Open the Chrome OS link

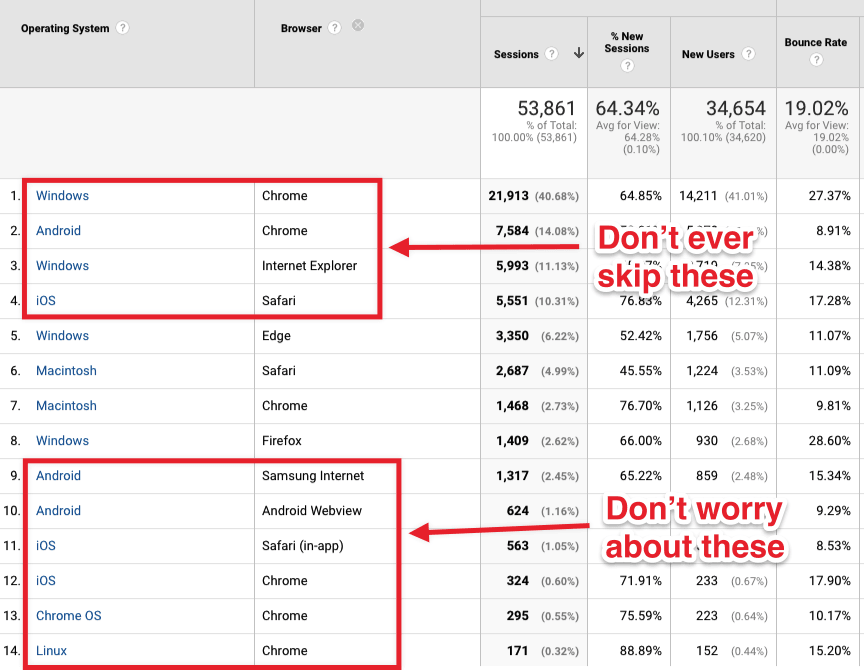(69, 615)
